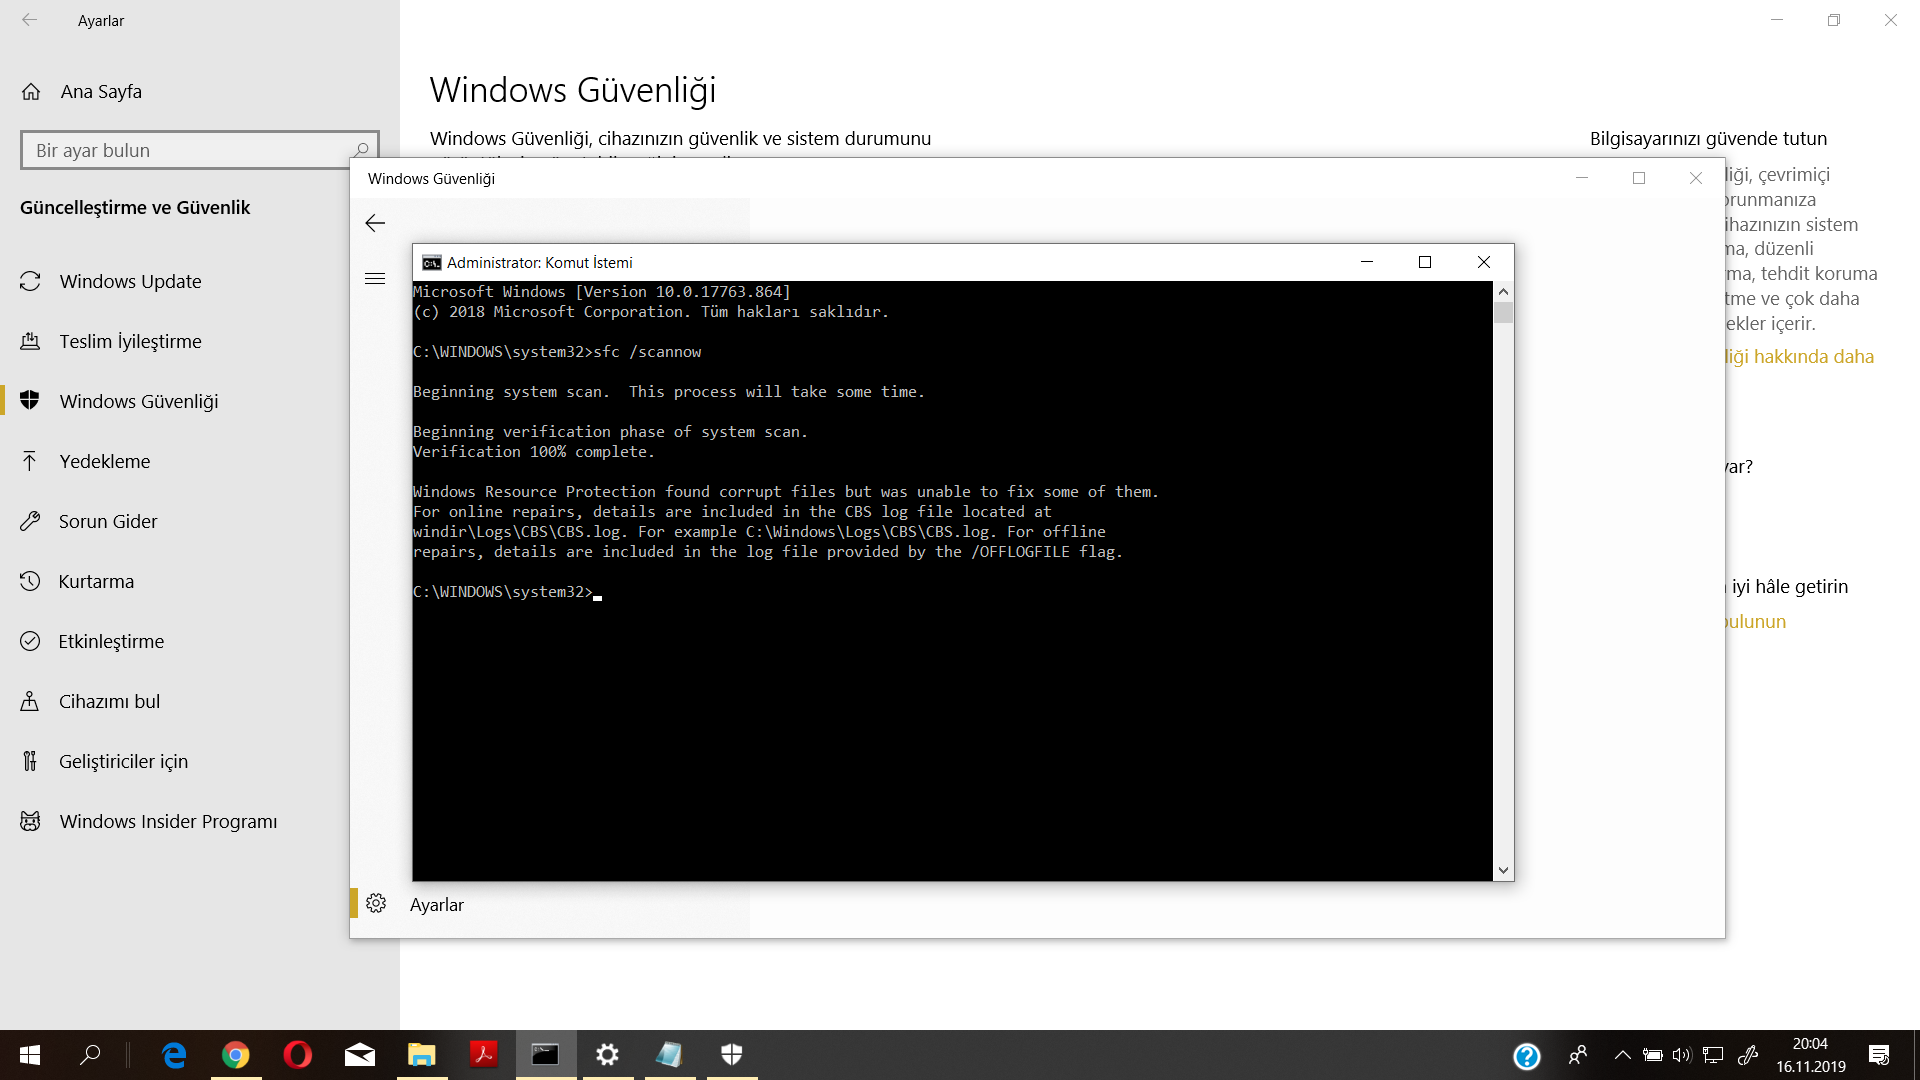Open the notepad-like app in taskbar
The height and width of the screenshot is (1080, 1920).
[670, 1055]
